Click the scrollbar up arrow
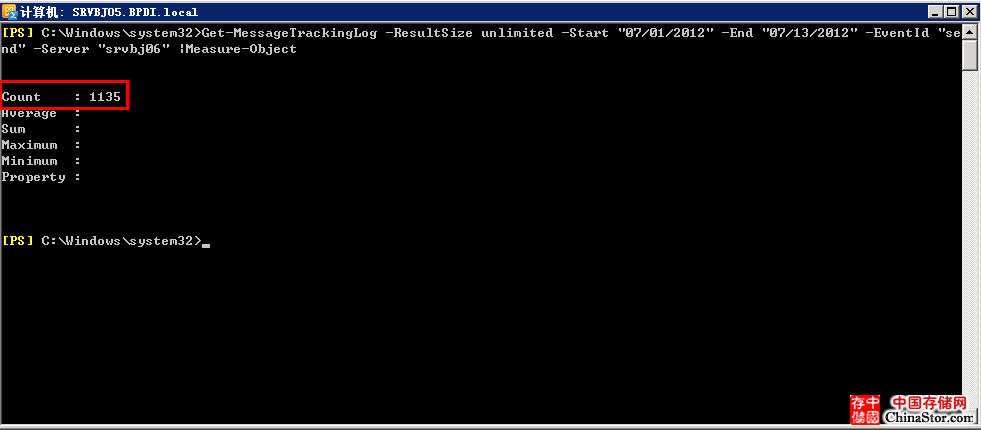 970,31
